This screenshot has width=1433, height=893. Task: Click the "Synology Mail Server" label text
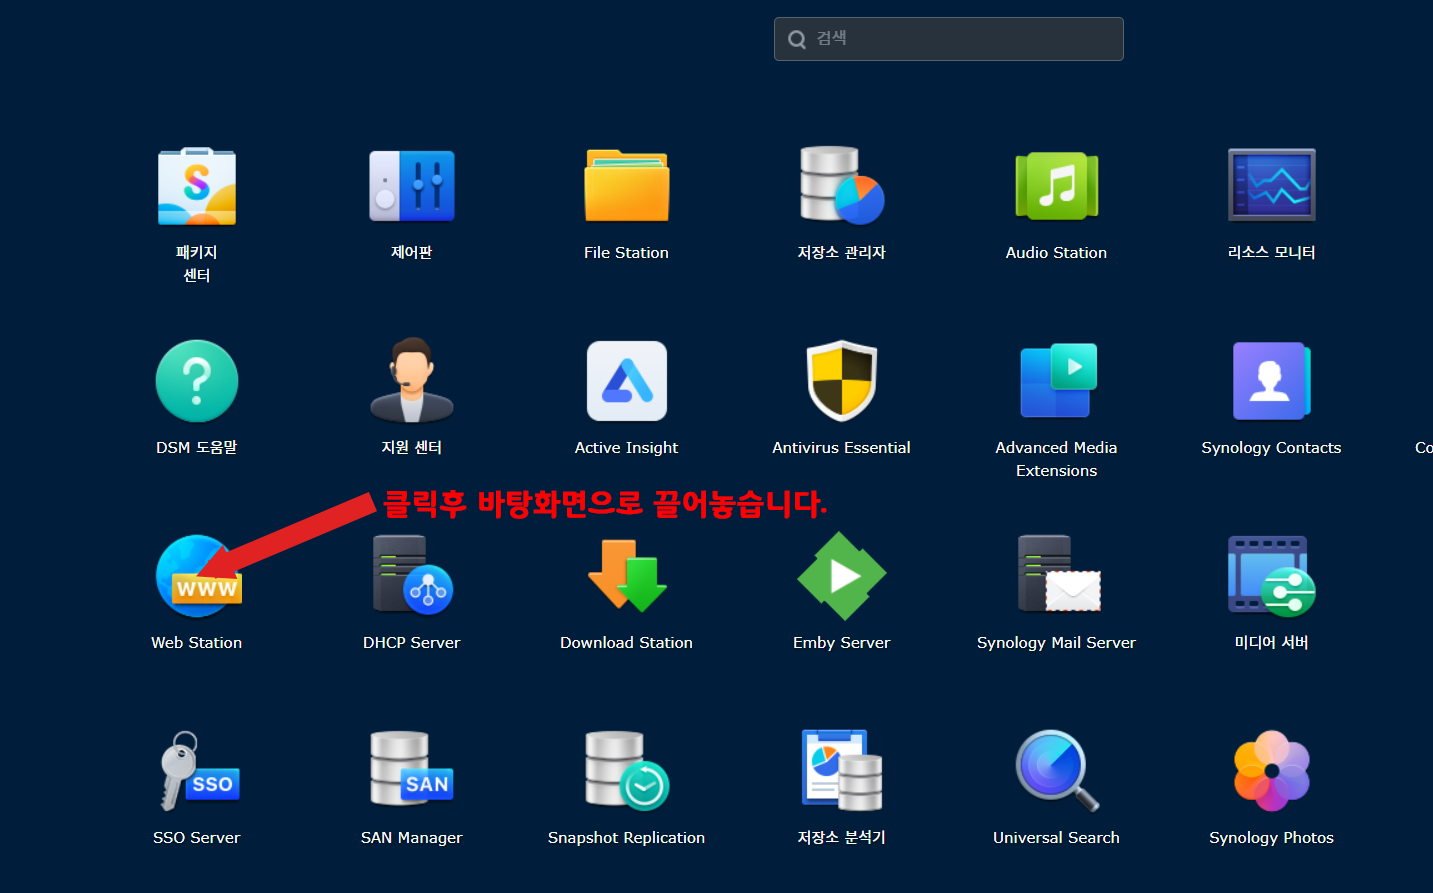point(1057,643)
